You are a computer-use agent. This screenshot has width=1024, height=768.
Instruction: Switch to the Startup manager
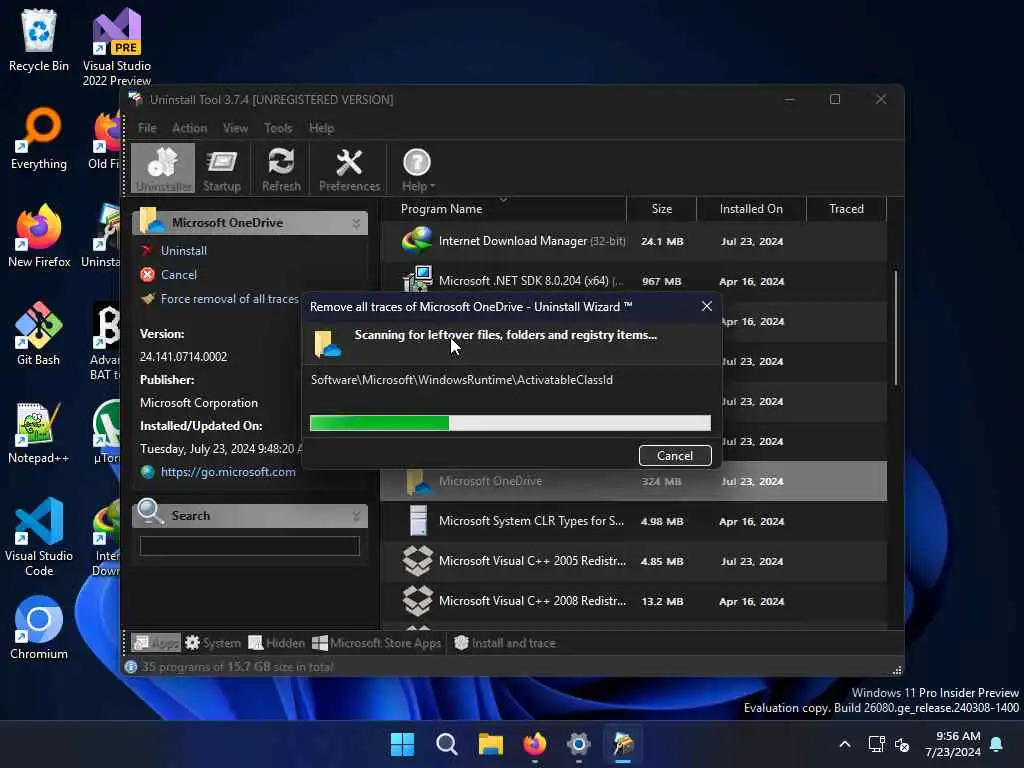point(221,170)
